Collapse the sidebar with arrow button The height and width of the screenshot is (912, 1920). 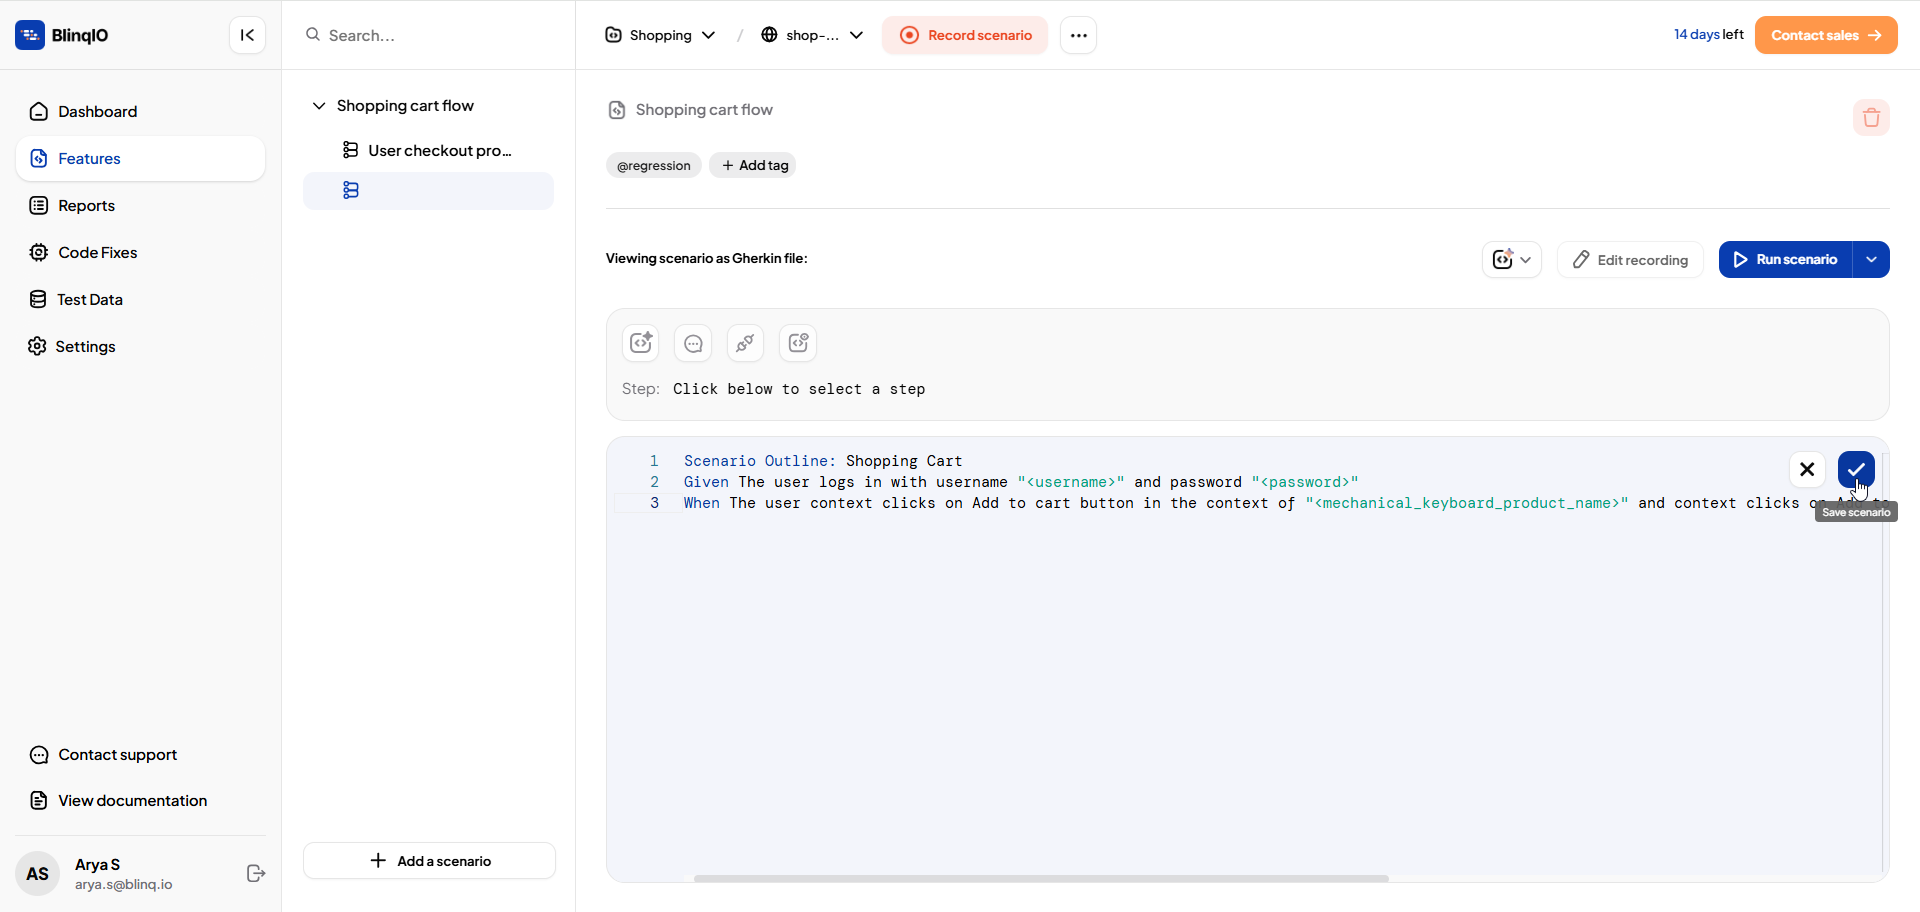coord(247,35)
